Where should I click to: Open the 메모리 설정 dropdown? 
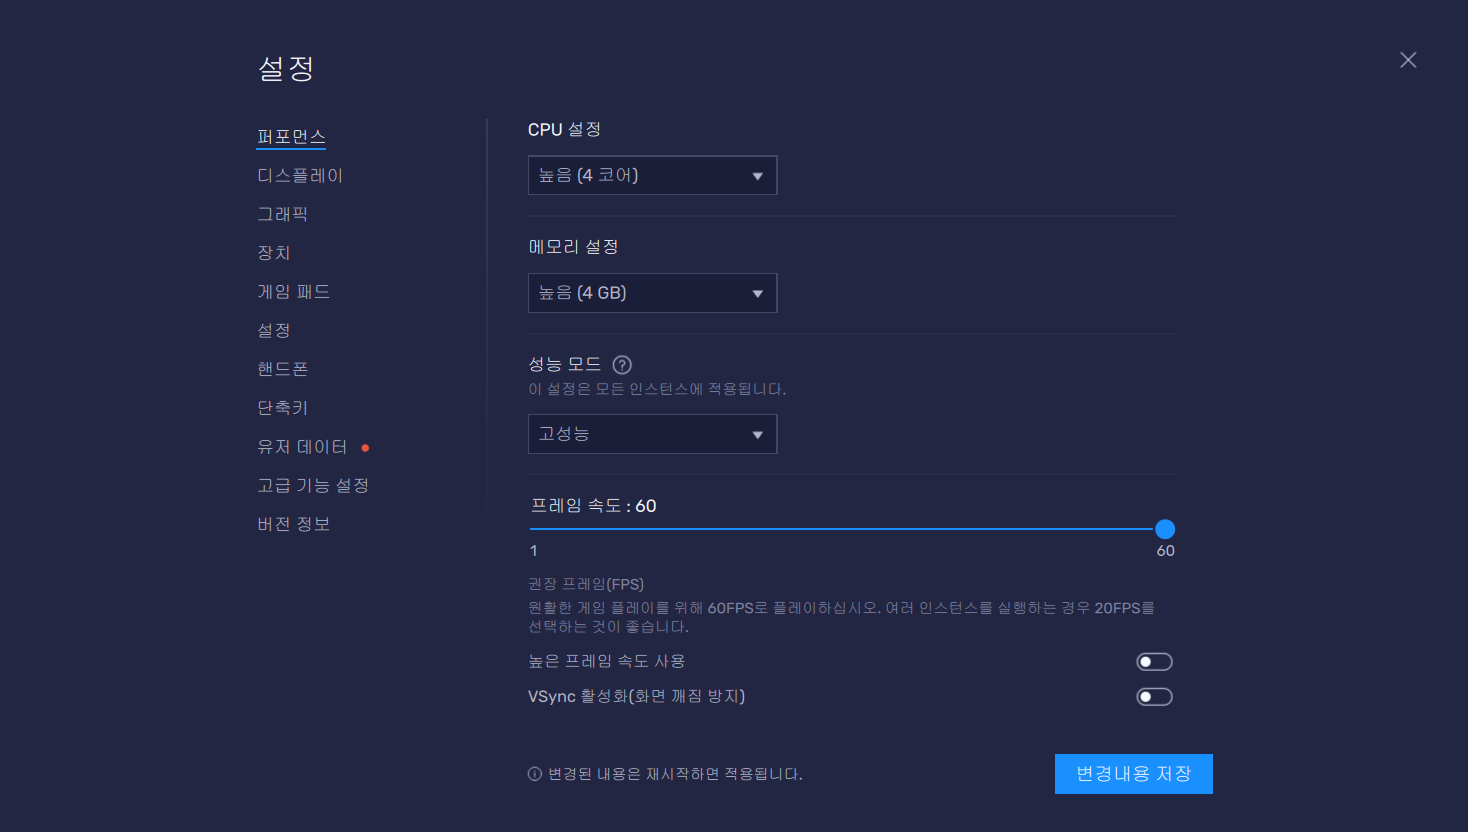(x=652, y=293)
